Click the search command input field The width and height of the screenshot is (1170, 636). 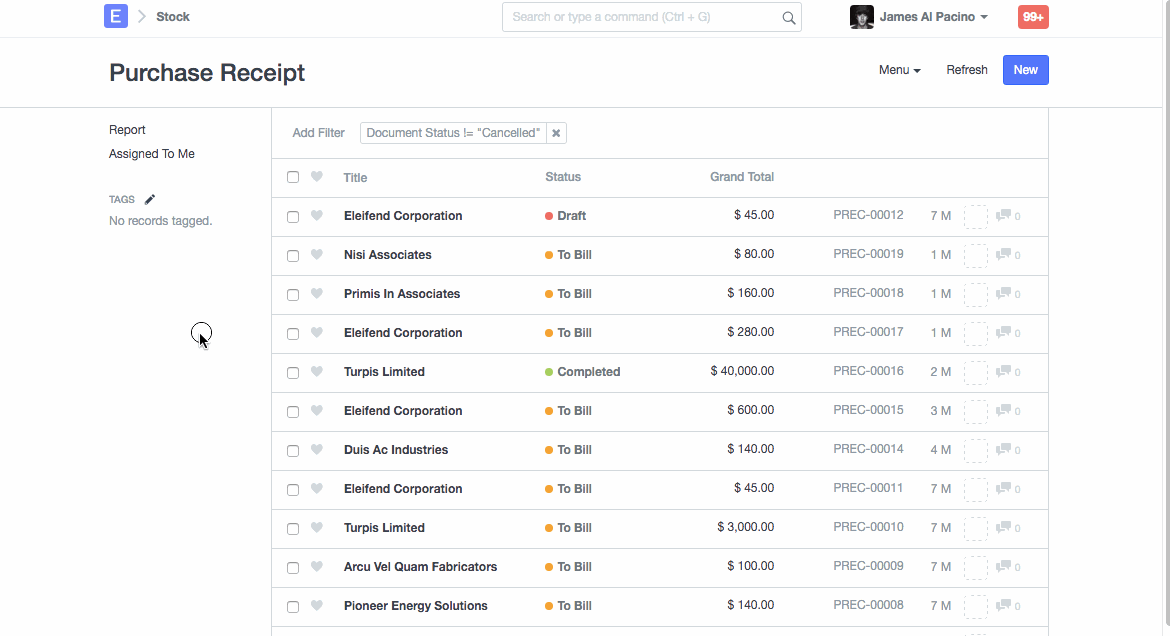tap(640, 17)
